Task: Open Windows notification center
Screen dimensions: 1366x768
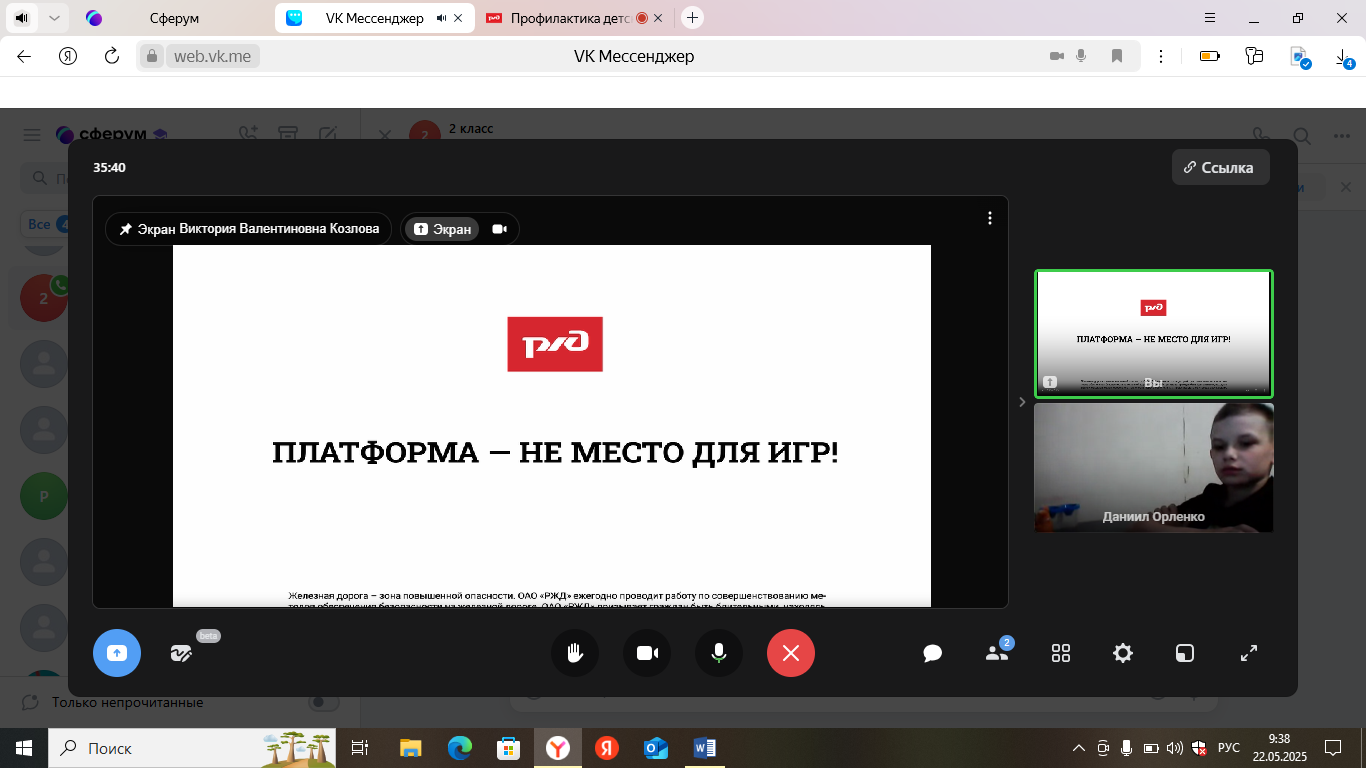Action: tap(1332, 748)
